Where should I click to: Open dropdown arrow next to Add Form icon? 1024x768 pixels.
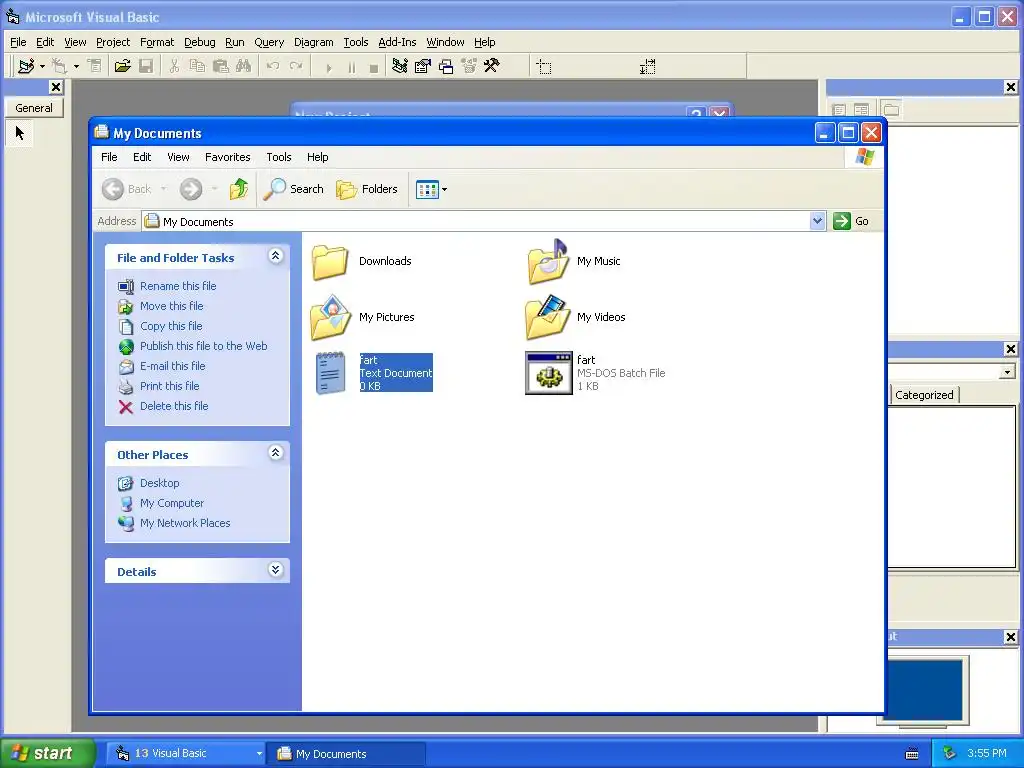click(x=76, y=66)
